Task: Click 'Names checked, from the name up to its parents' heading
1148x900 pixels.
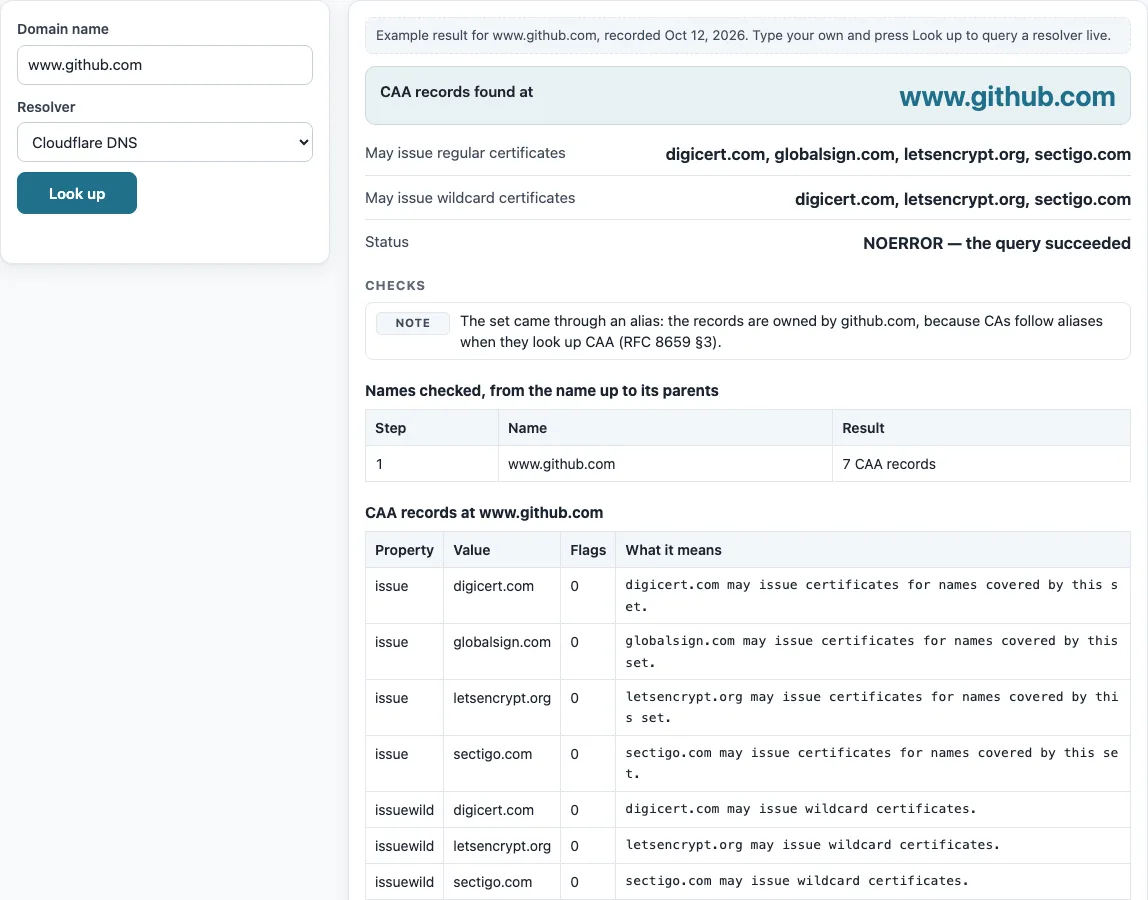Action: pos(542,390)
